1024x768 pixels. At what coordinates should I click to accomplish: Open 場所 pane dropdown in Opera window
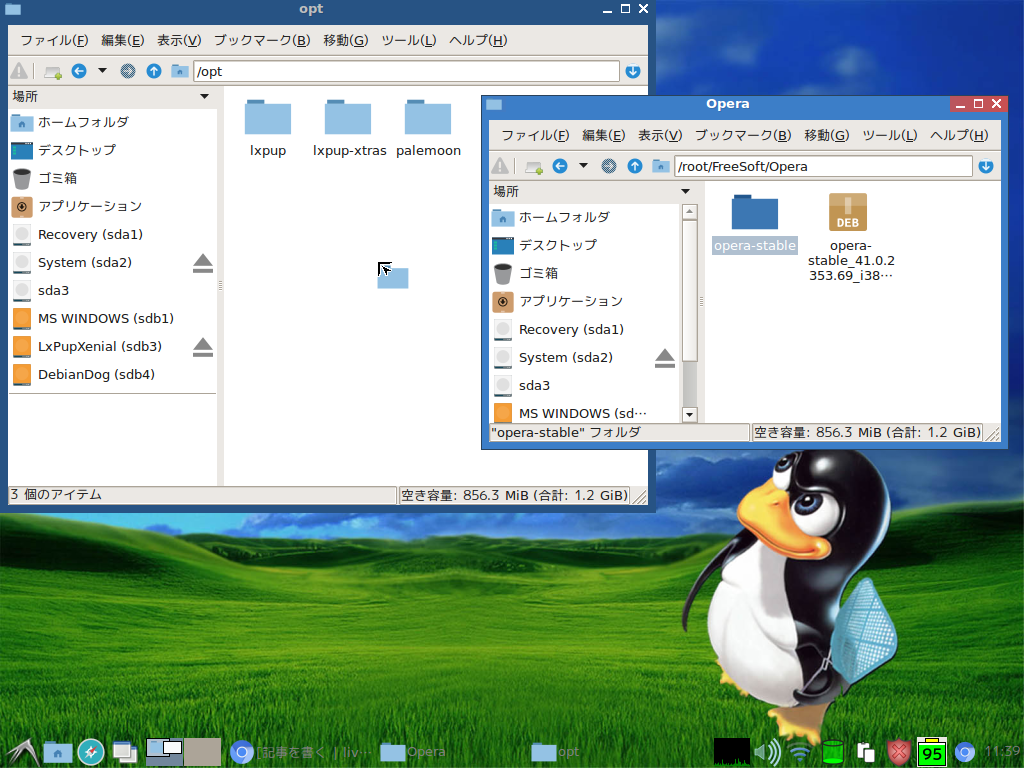(x=685, y=191)
